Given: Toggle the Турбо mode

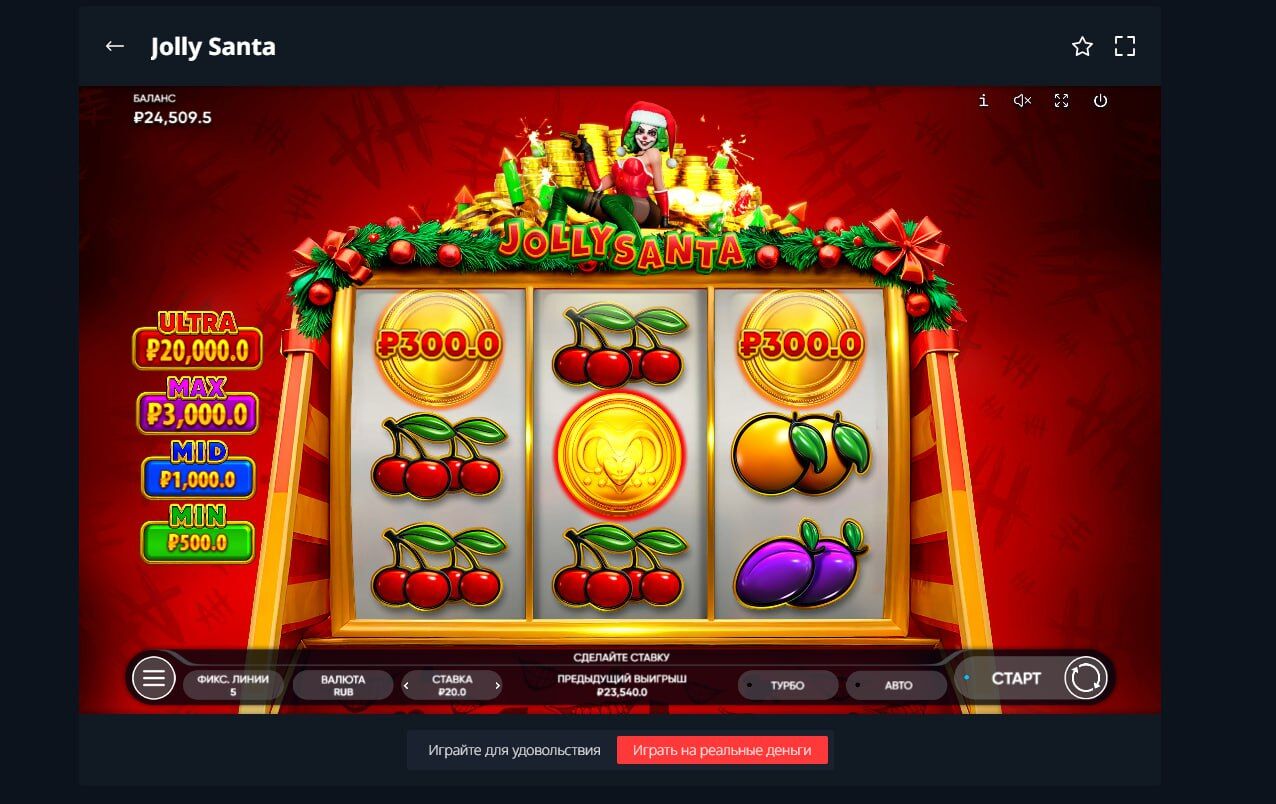Looking at the screenshot, I should (x=788, y=685).
